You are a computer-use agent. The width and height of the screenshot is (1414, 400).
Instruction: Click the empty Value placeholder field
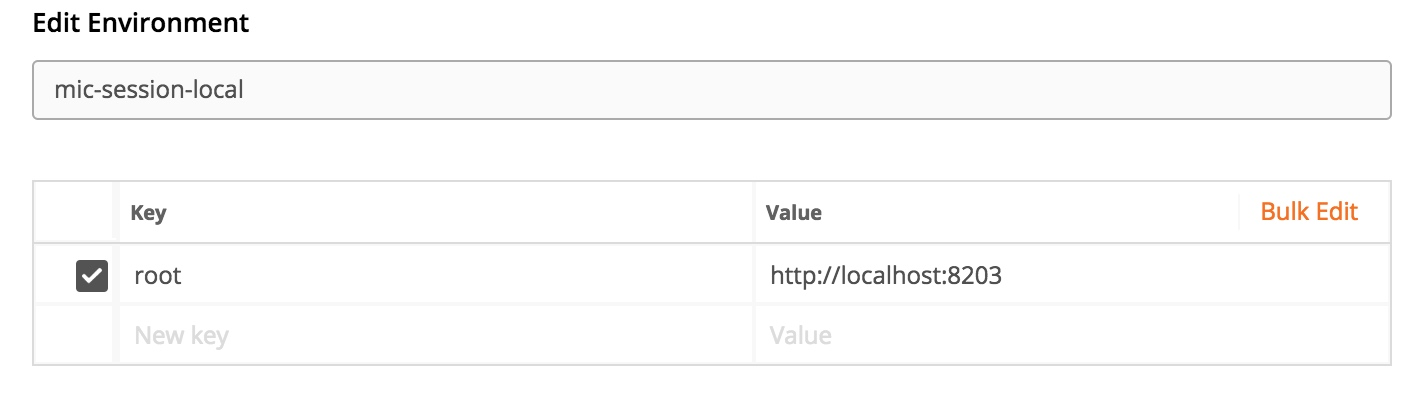[1072, 334]
